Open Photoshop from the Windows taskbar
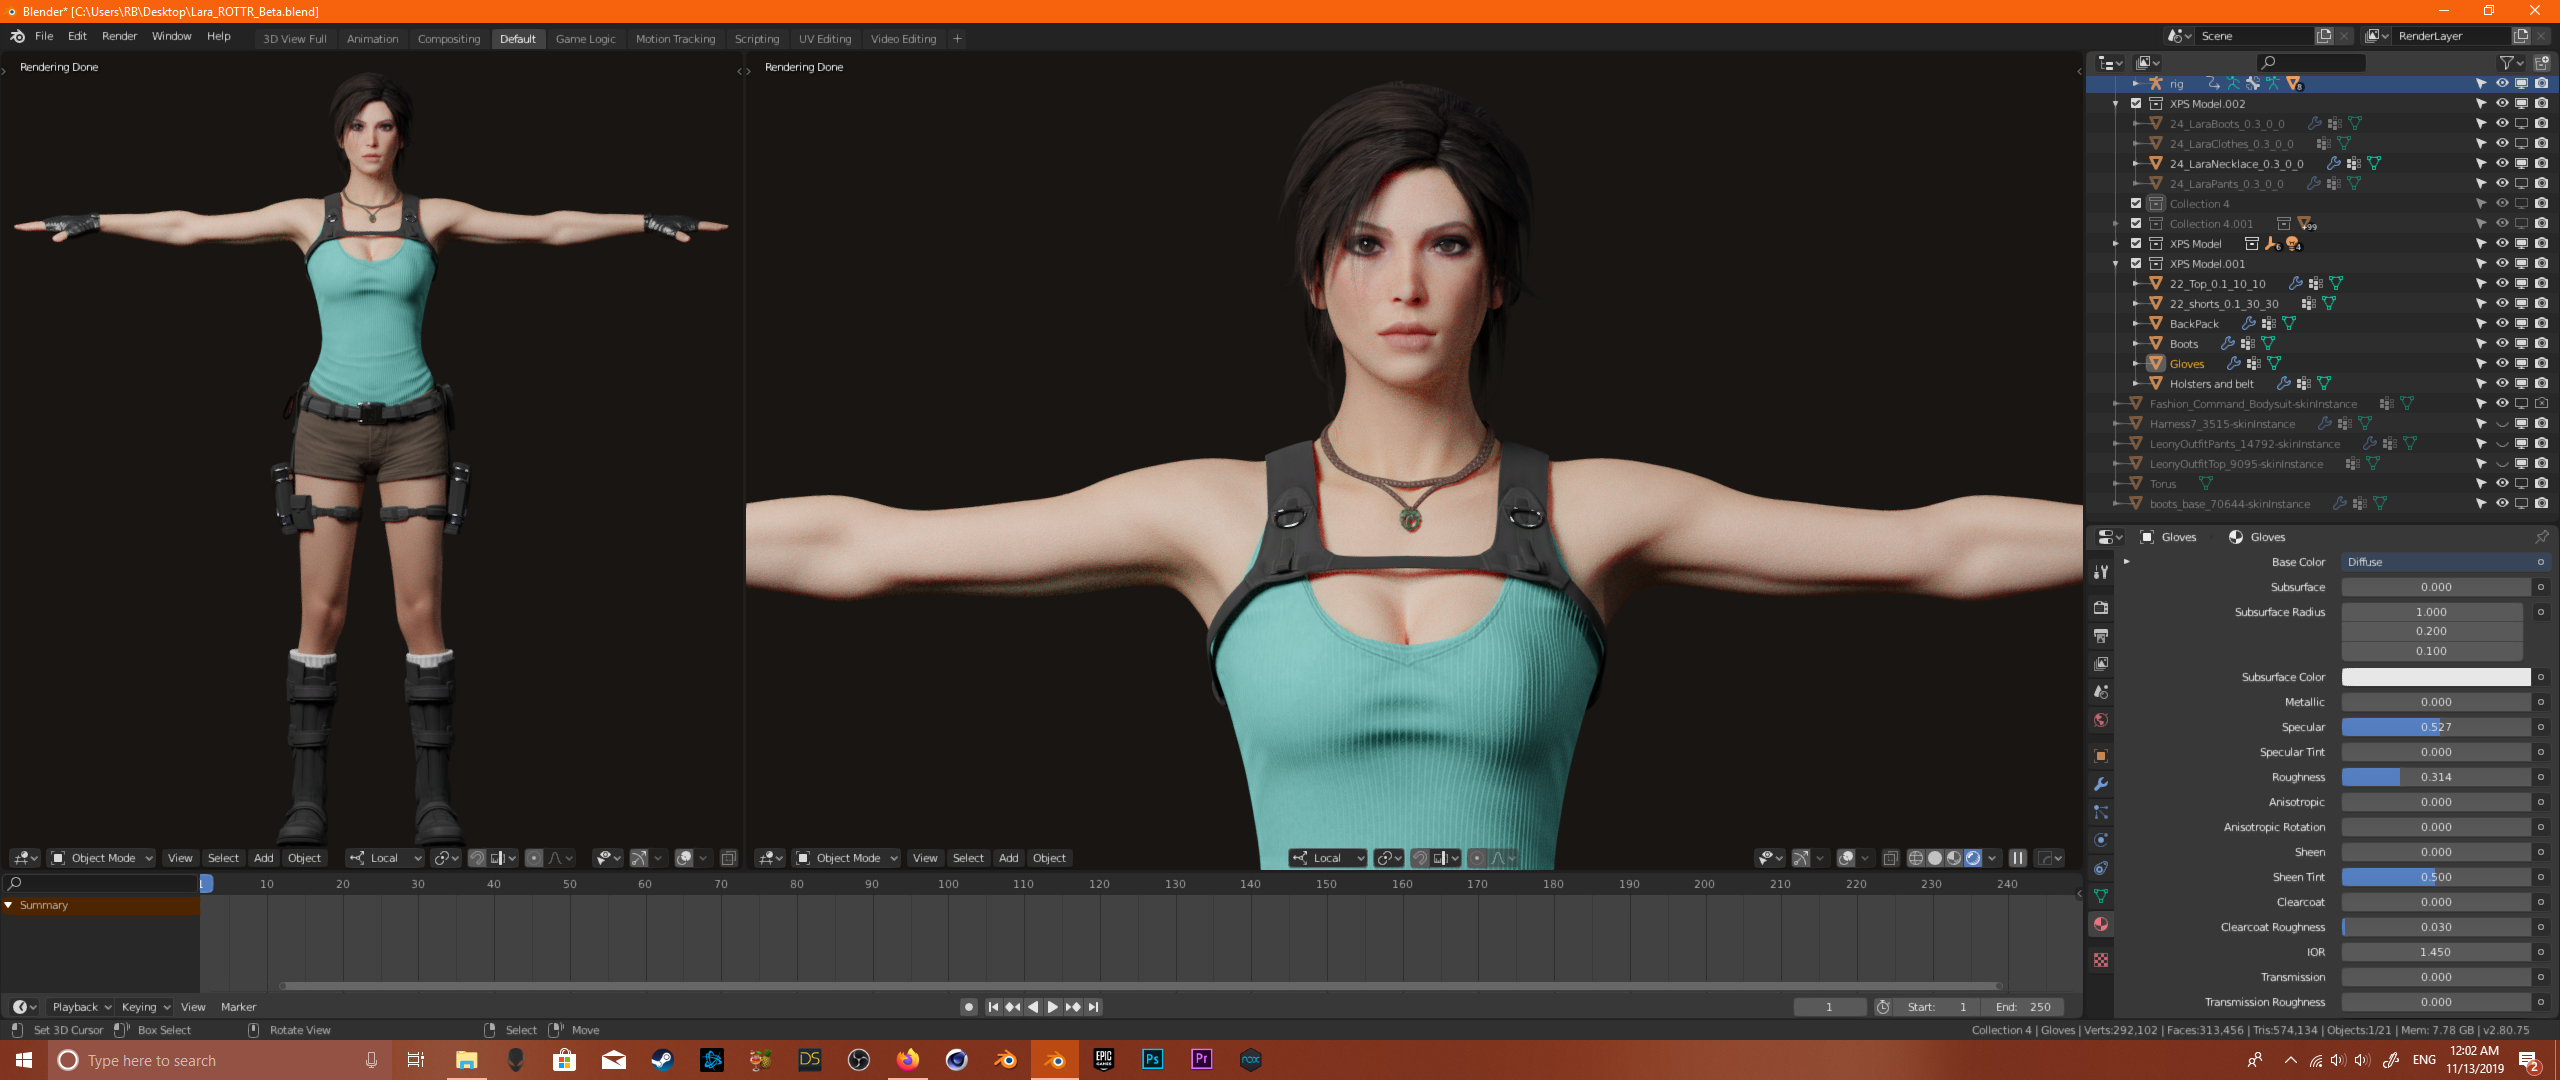 click(1153, 1060)
